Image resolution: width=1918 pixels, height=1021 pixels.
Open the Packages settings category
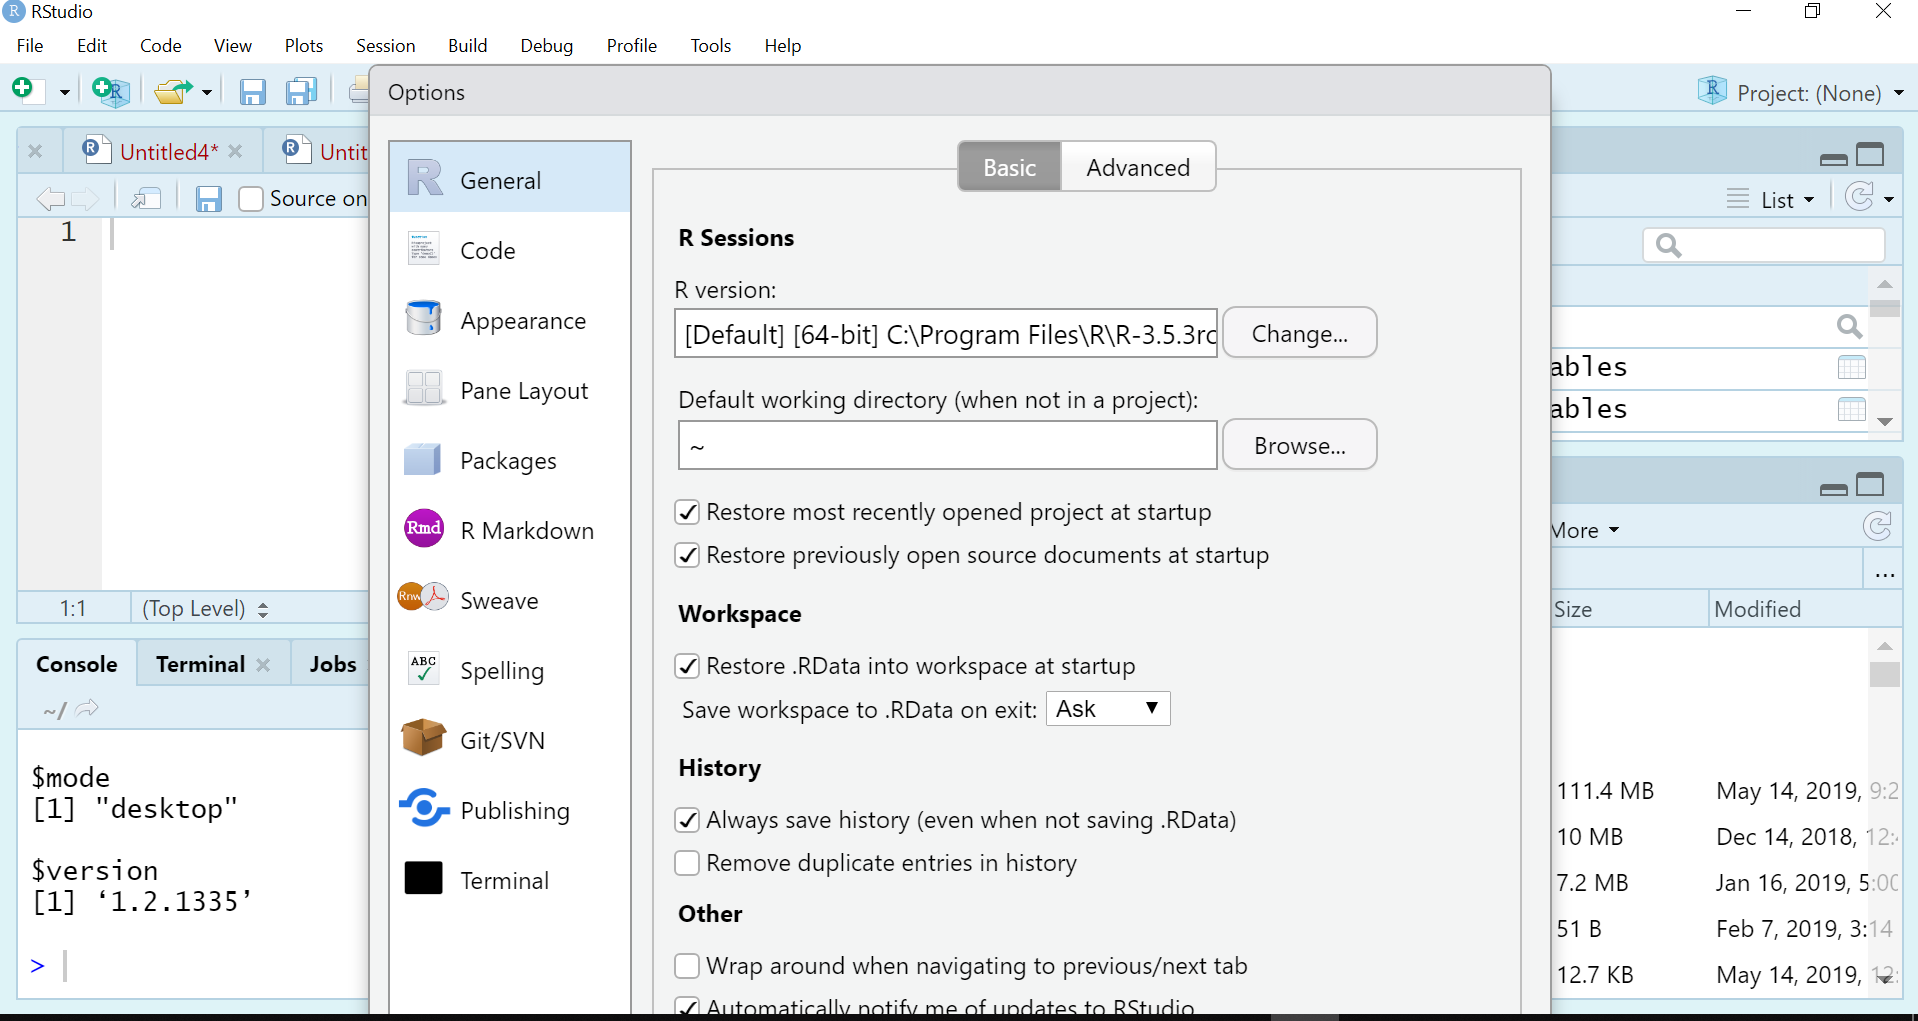point(508,460)
